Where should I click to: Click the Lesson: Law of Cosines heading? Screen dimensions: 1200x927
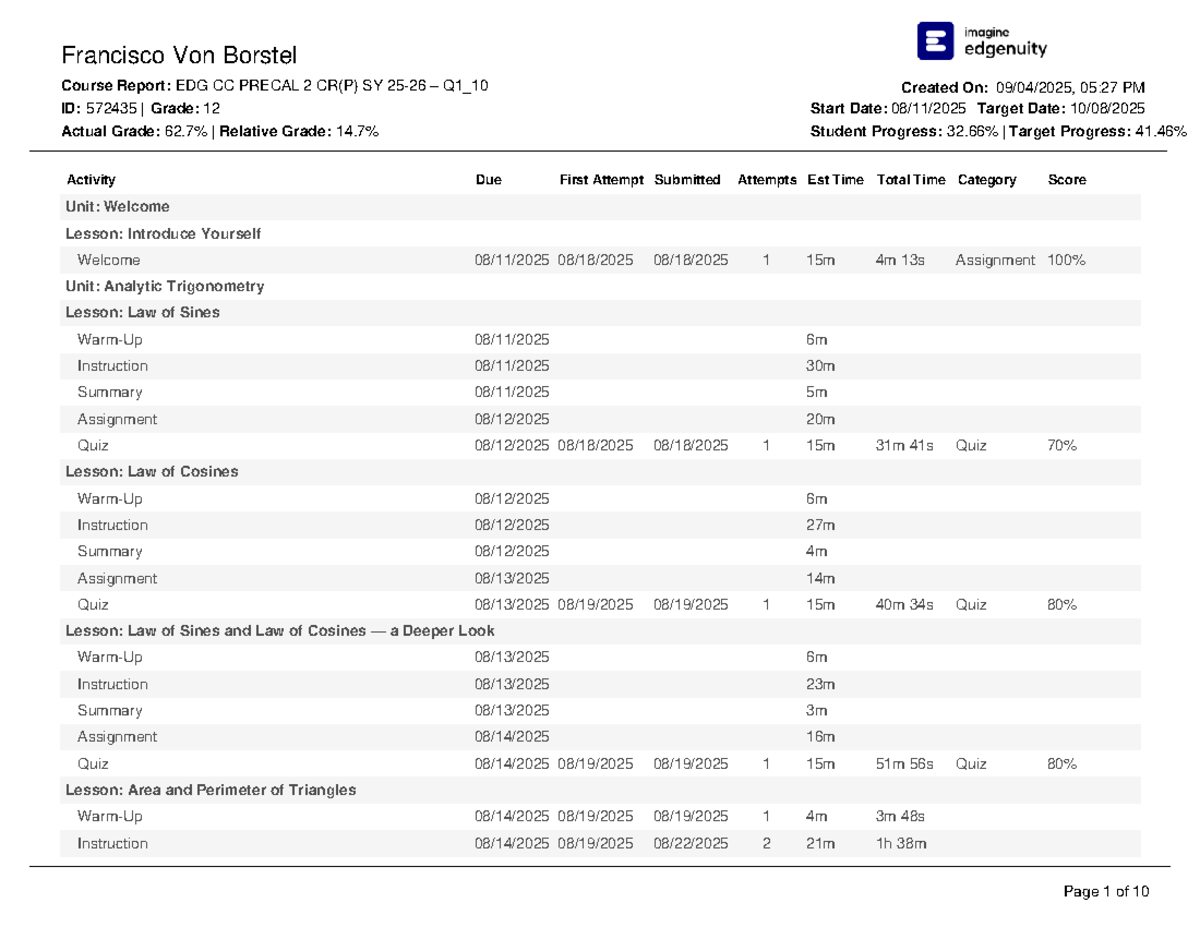tap(151, 471)
